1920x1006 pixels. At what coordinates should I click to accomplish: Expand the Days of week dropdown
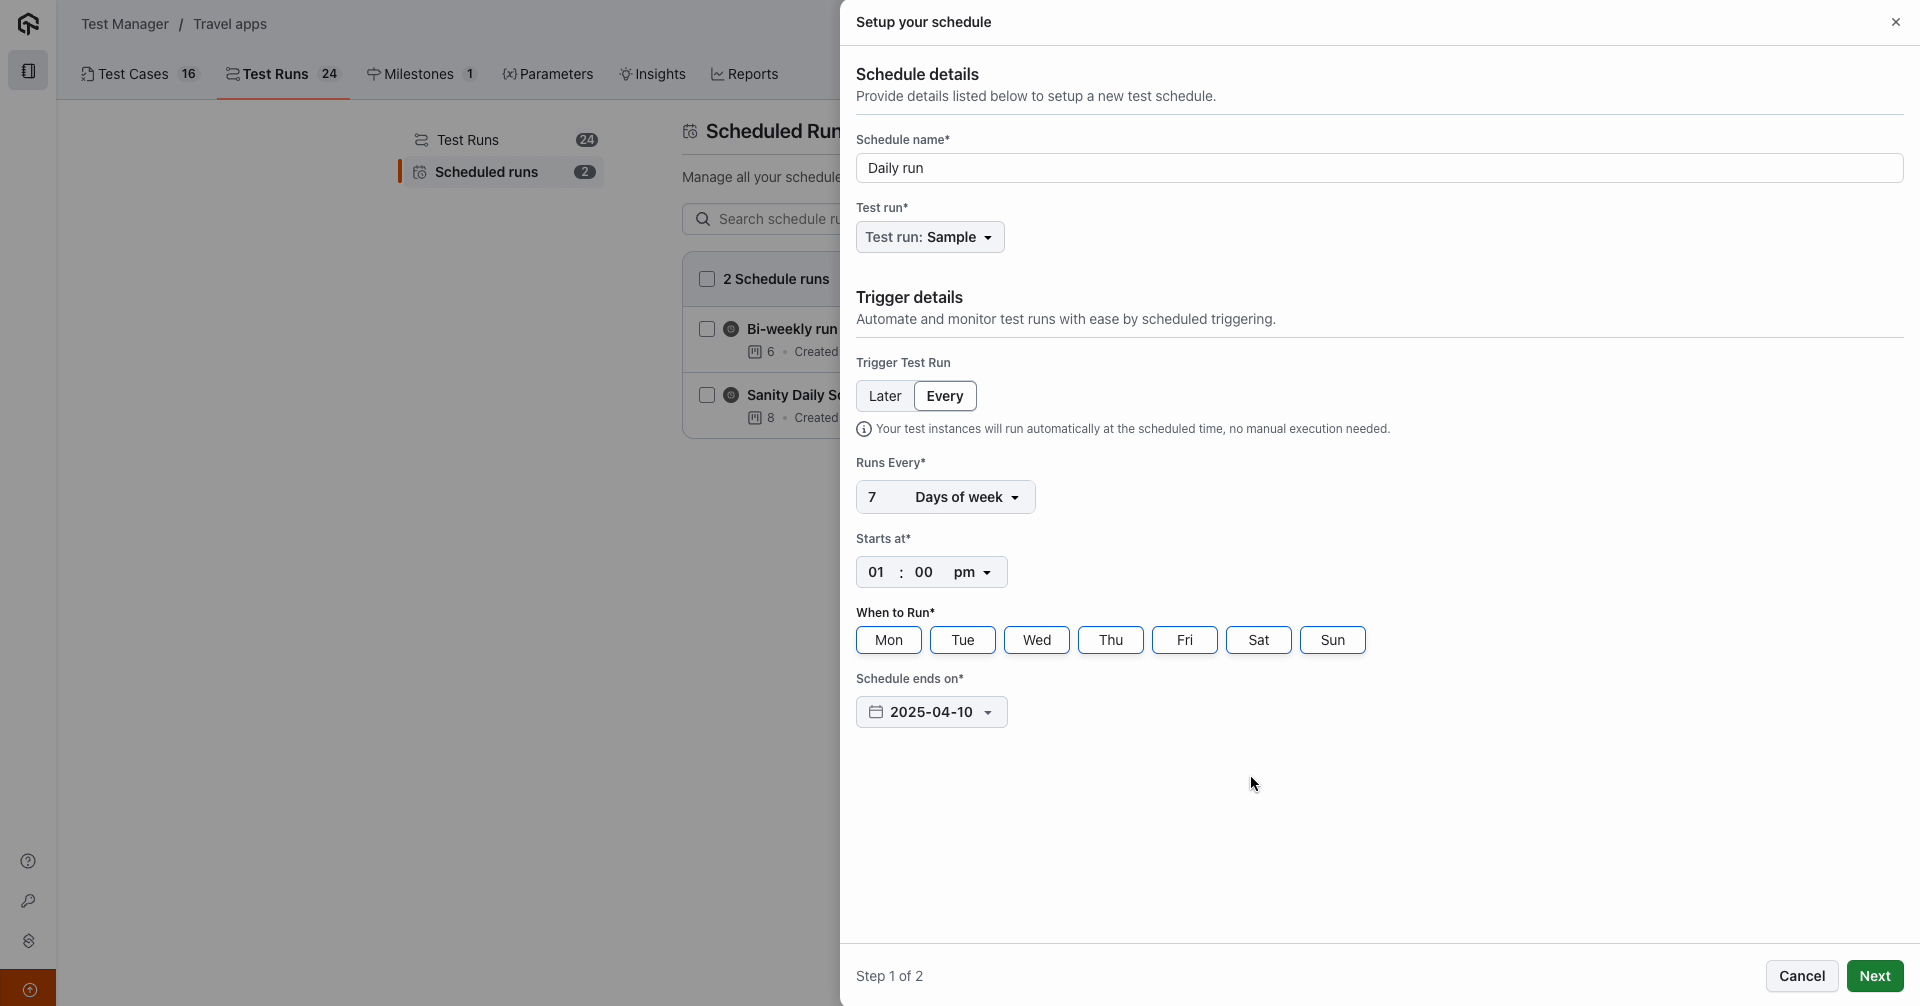[967, 497]
